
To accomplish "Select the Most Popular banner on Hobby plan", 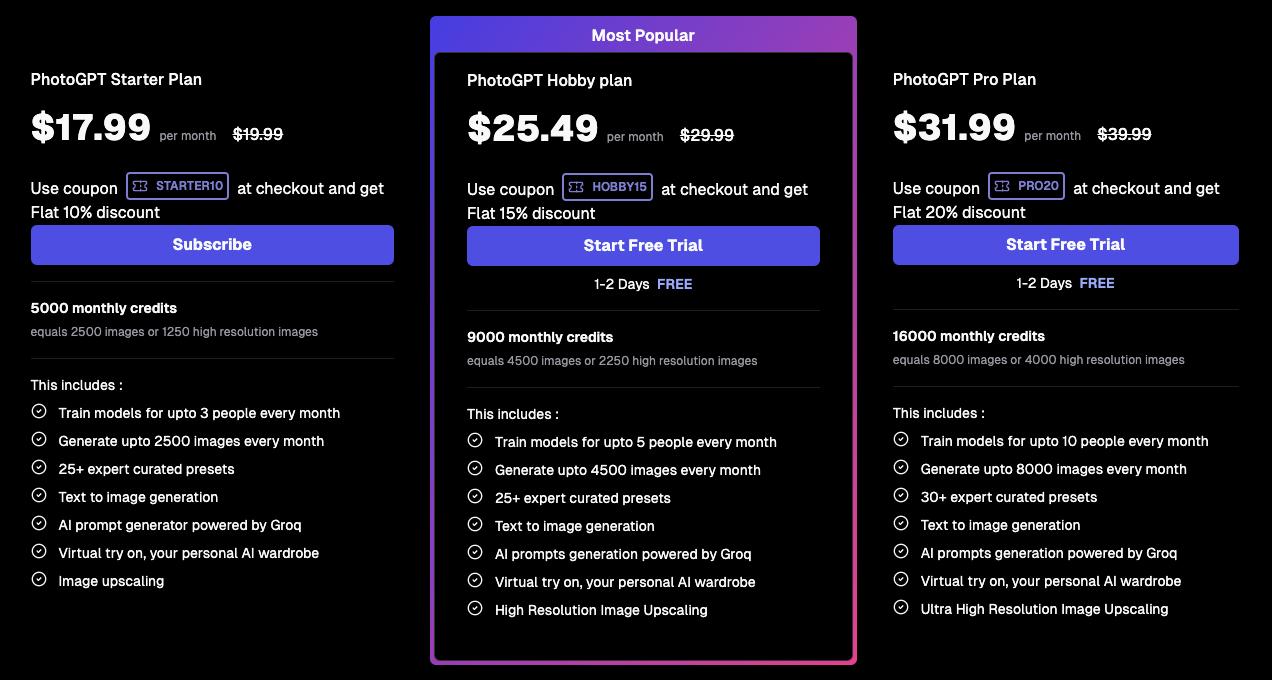I will (643, 35).
